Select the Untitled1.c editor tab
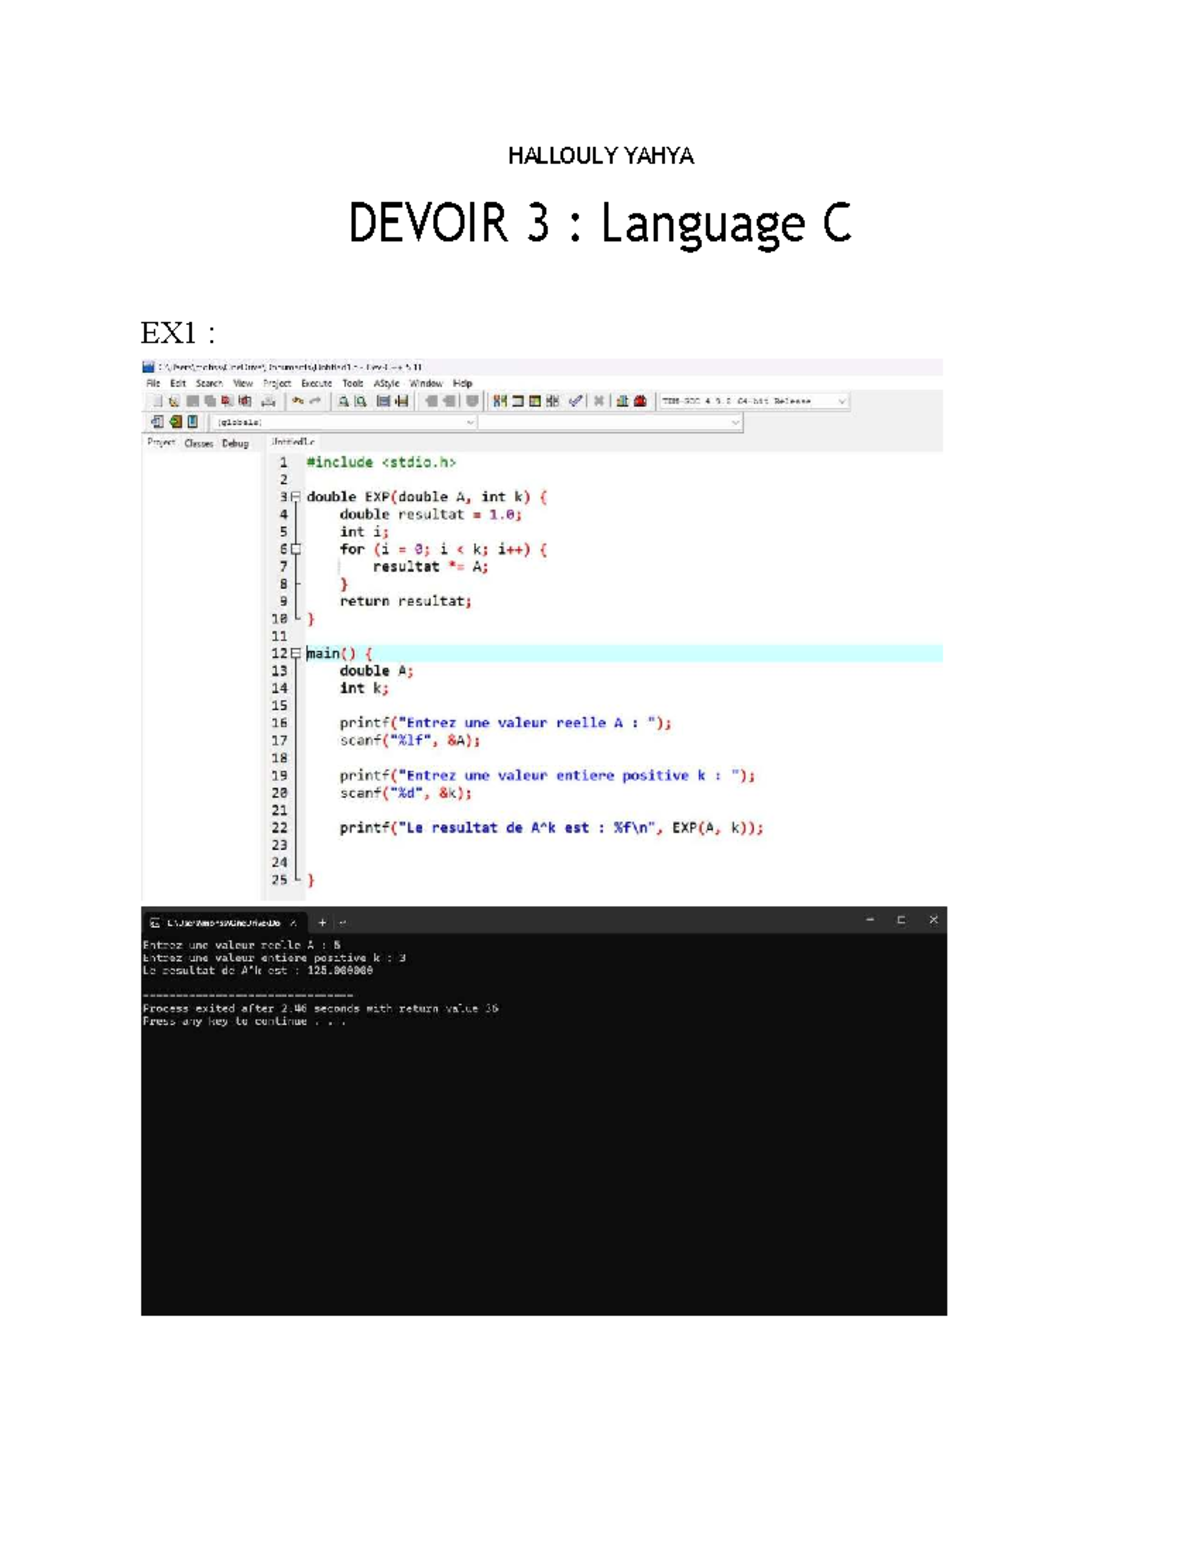 coord(293,440)
